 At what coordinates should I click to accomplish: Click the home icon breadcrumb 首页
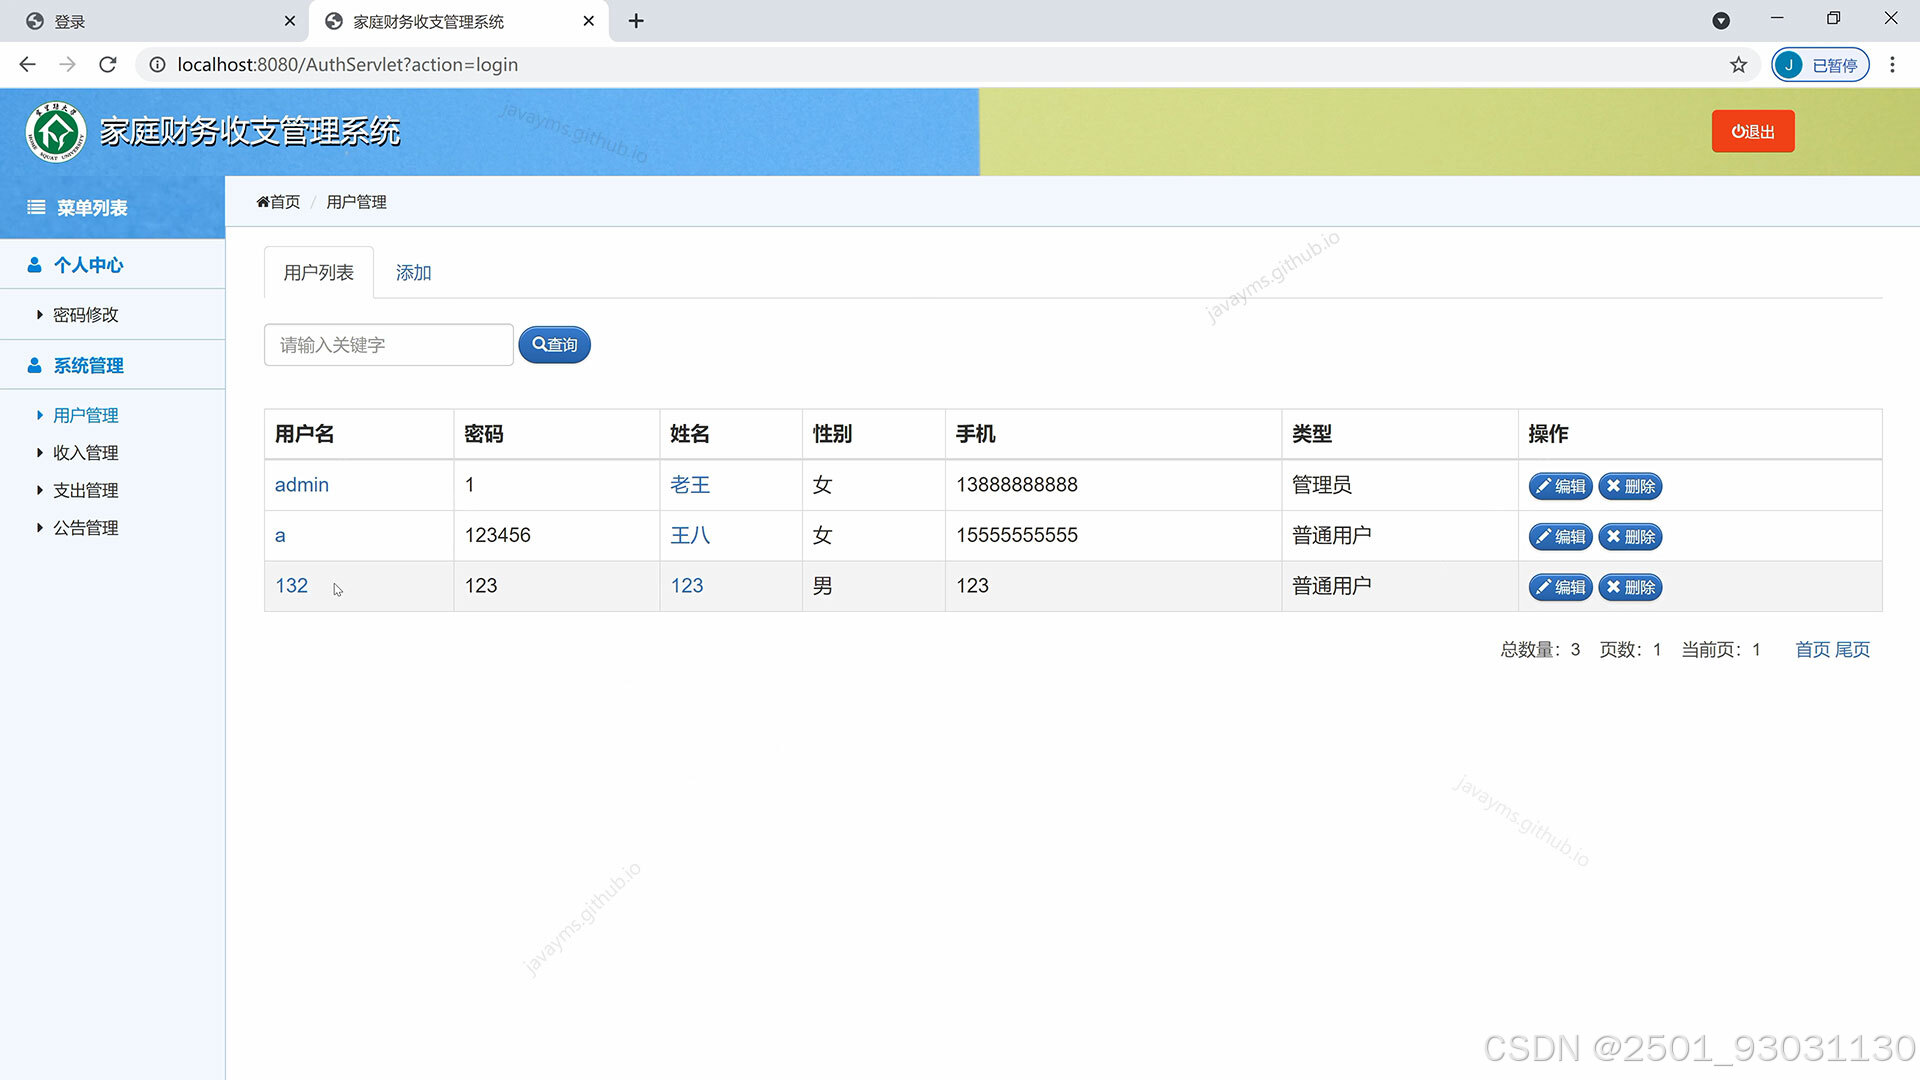(x=278, y=202)
